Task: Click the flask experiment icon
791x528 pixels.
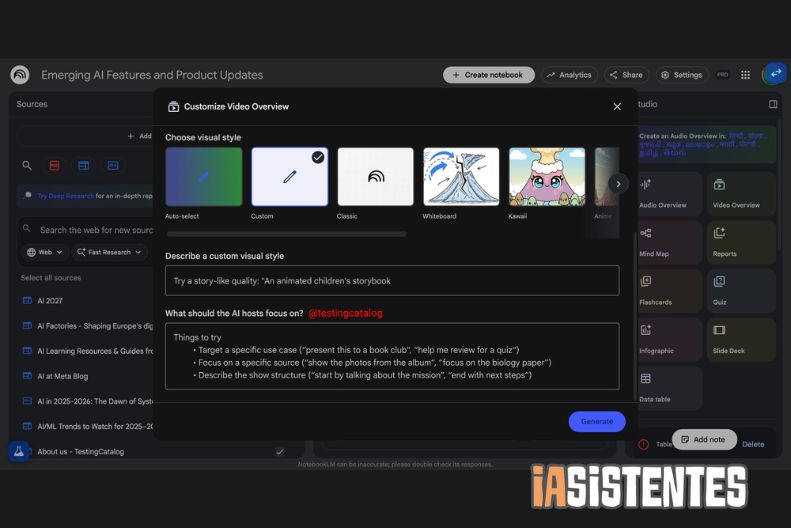Action: (x=19, y=451)
